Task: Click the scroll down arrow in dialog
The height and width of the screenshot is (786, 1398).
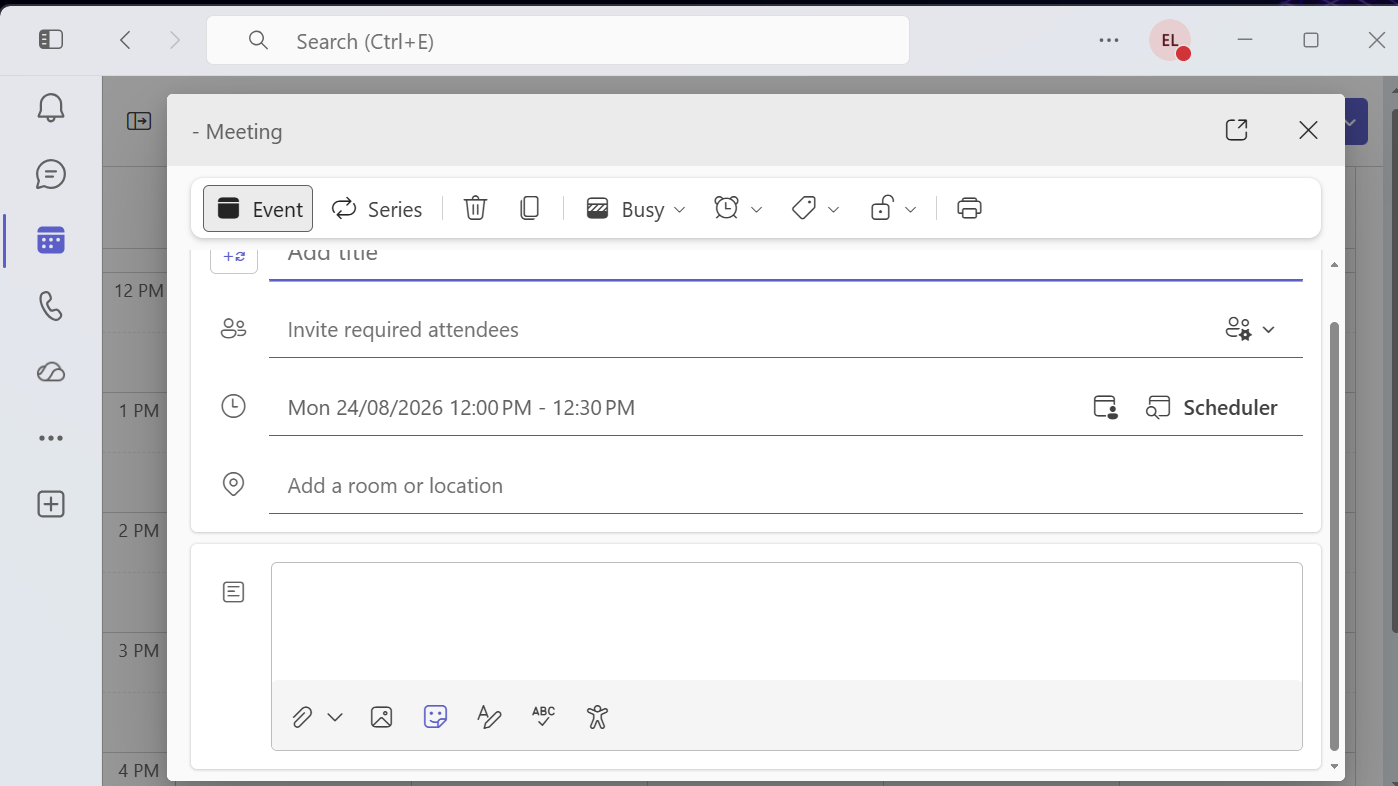Action: pyautogui.click(x=1334, y=767)
